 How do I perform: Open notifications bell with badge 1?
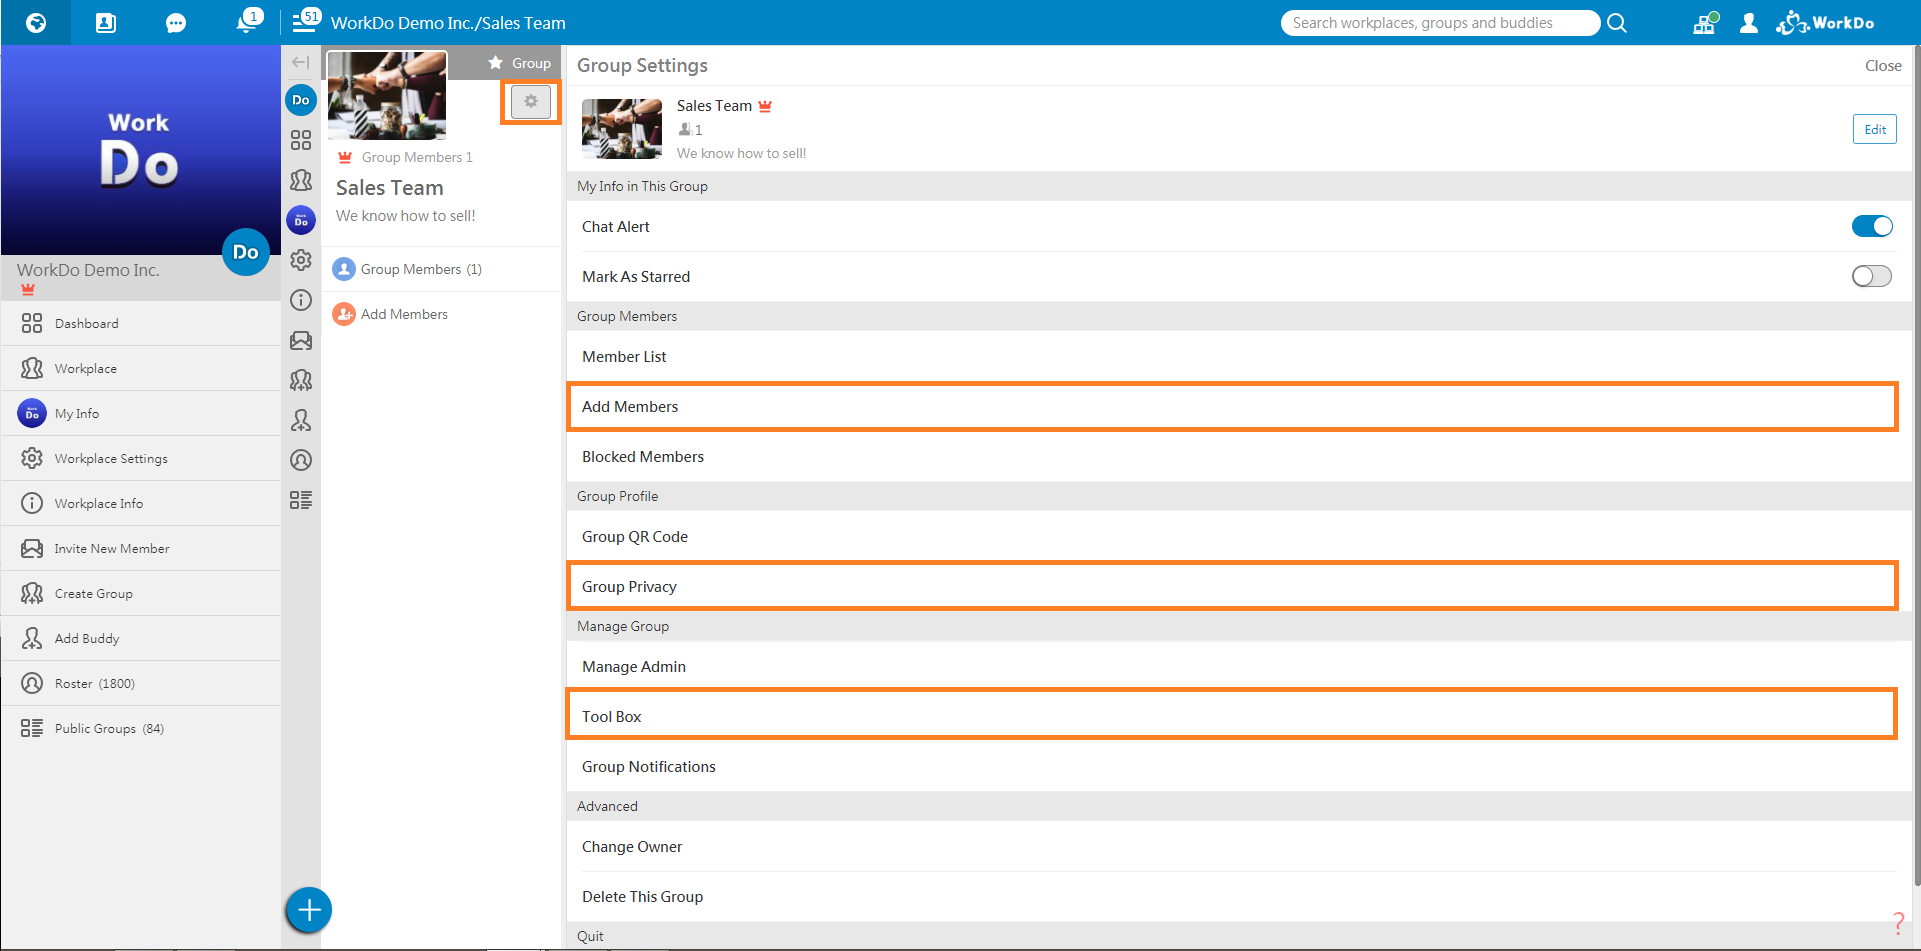[247, 21]
